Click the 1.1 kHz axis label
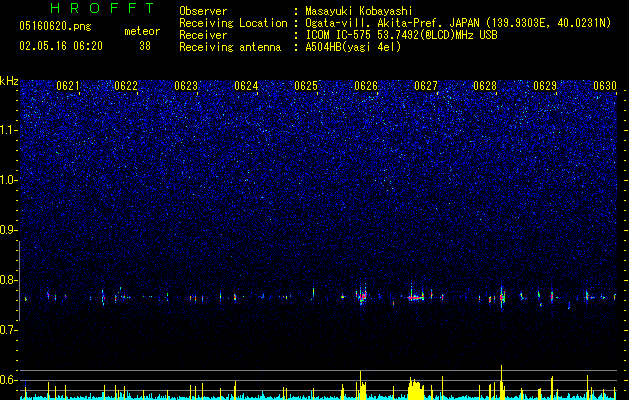 click(8, 130)
